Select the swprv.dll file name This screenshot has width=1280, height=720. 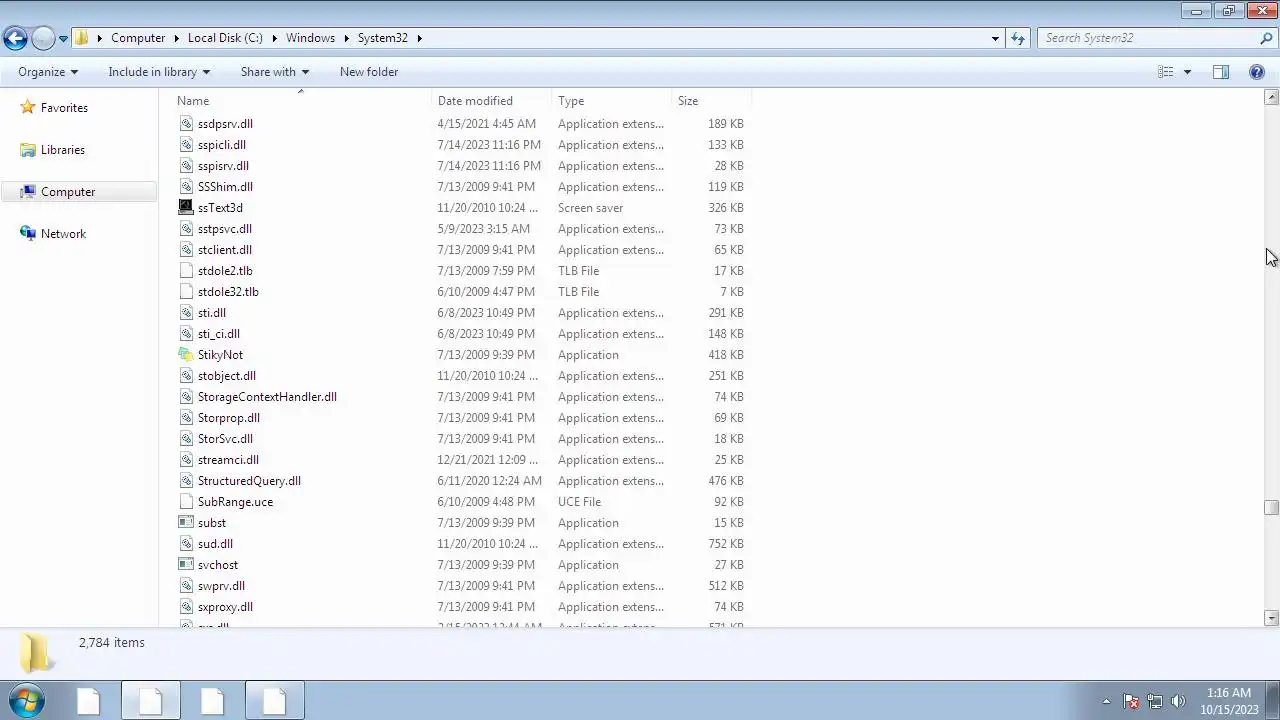(221, 586)
